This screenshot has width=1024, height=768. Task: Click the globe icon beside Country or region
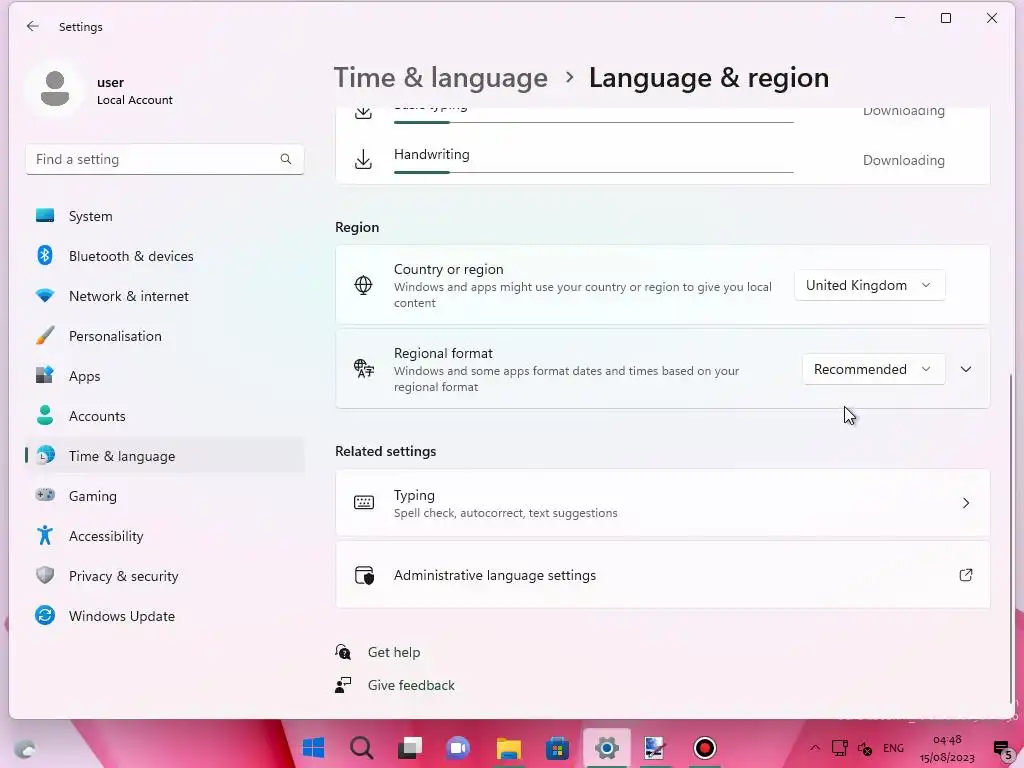point(363,285)
